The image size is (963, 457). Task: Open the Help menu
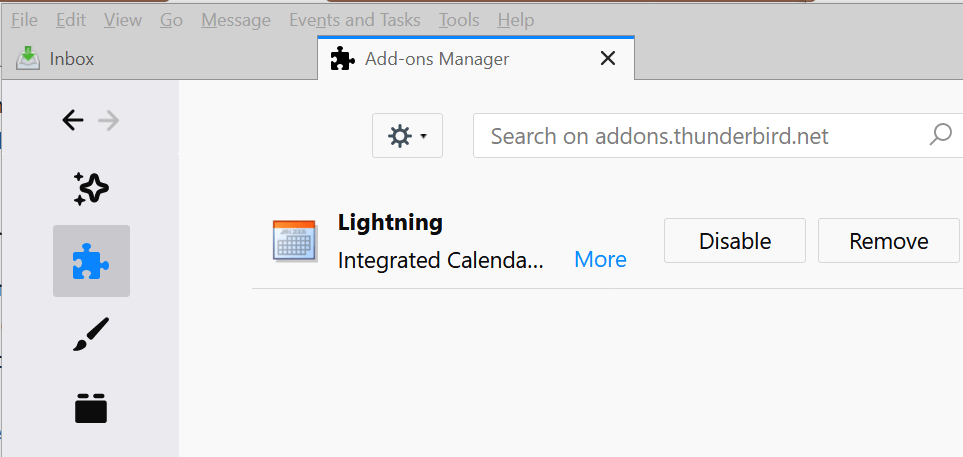(x=516, y=20)
